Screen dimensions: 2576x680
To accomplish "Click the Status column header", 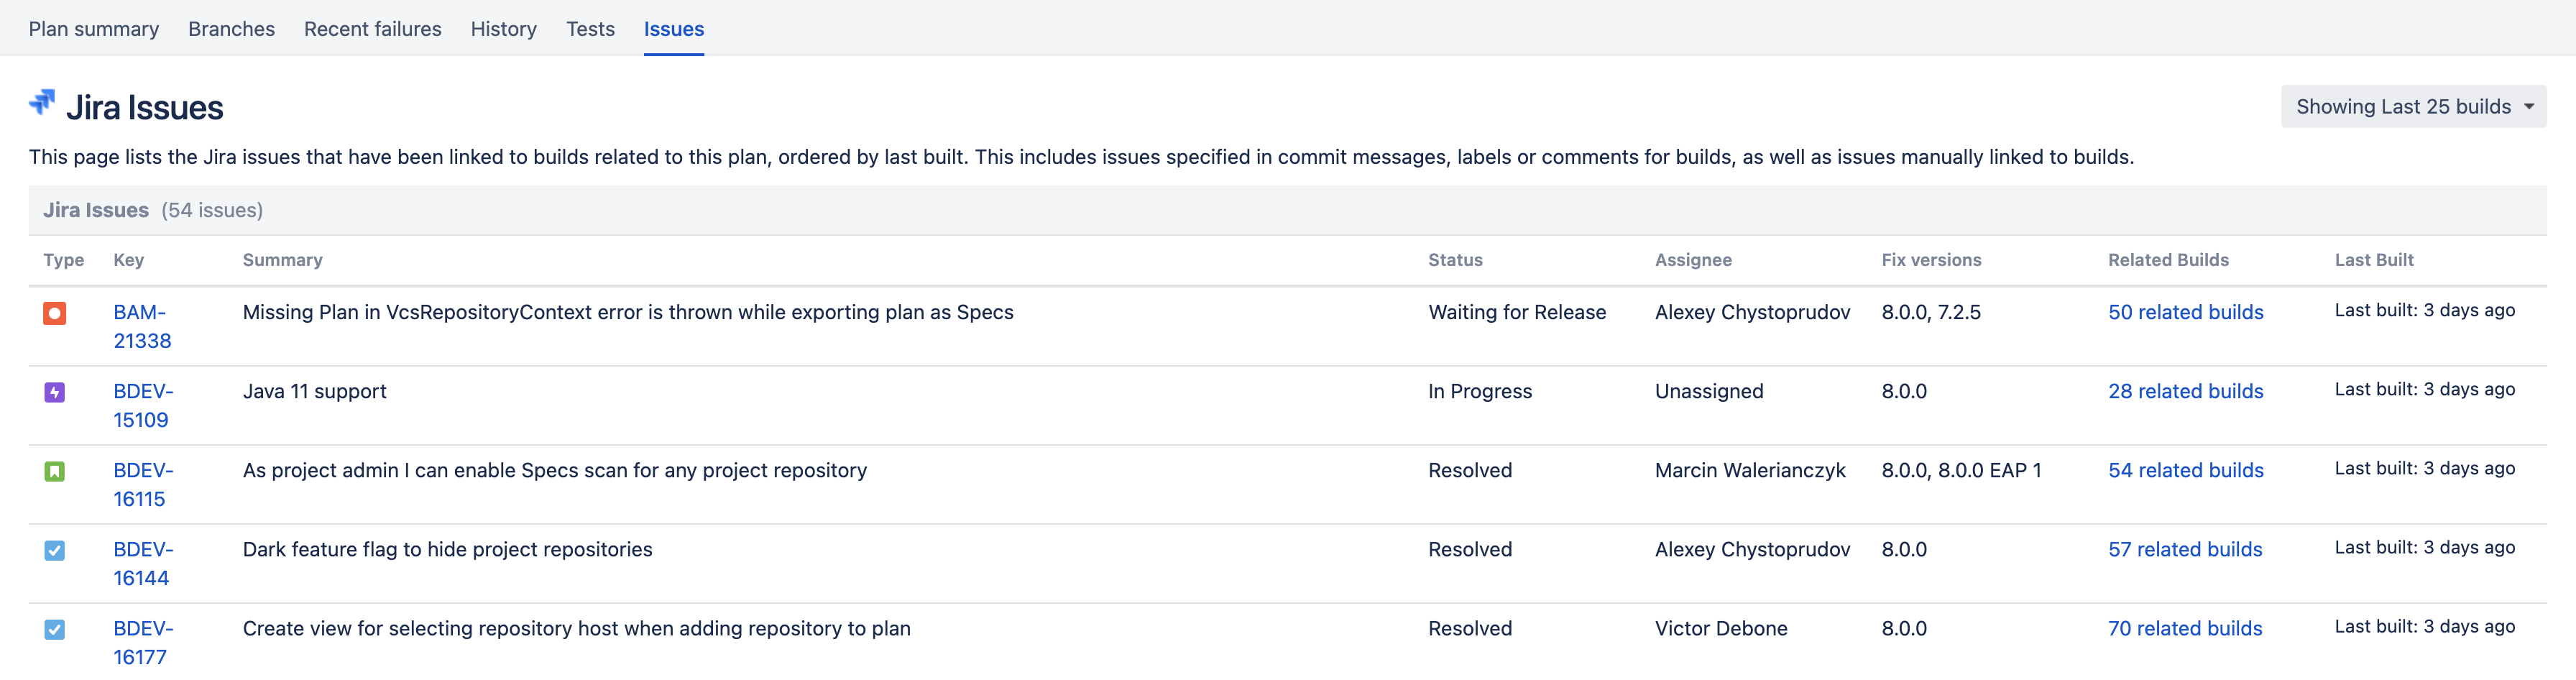I will (1455, 260).
